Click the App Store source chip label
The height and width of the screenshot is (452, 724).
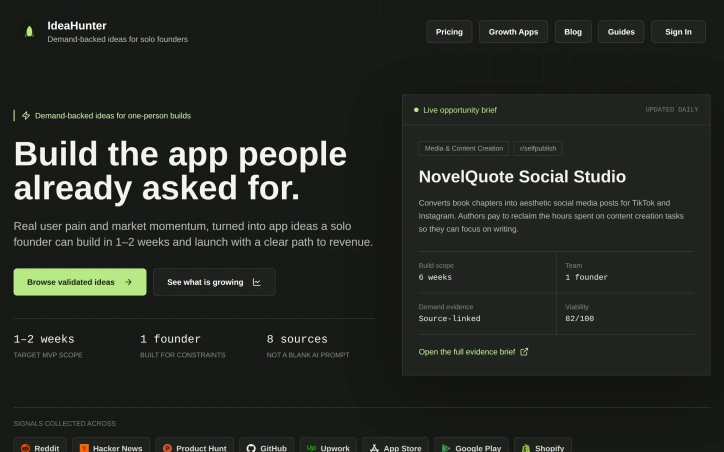403,448
